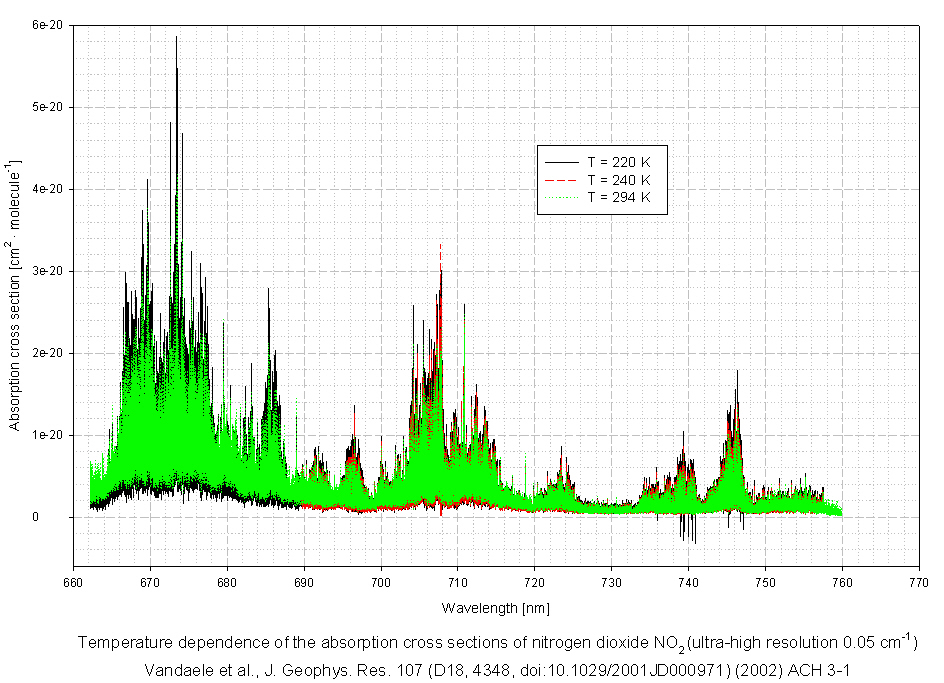
Task: Click the tallest black peak's tip
Action: pyautogui.click(x=177, y=38)
